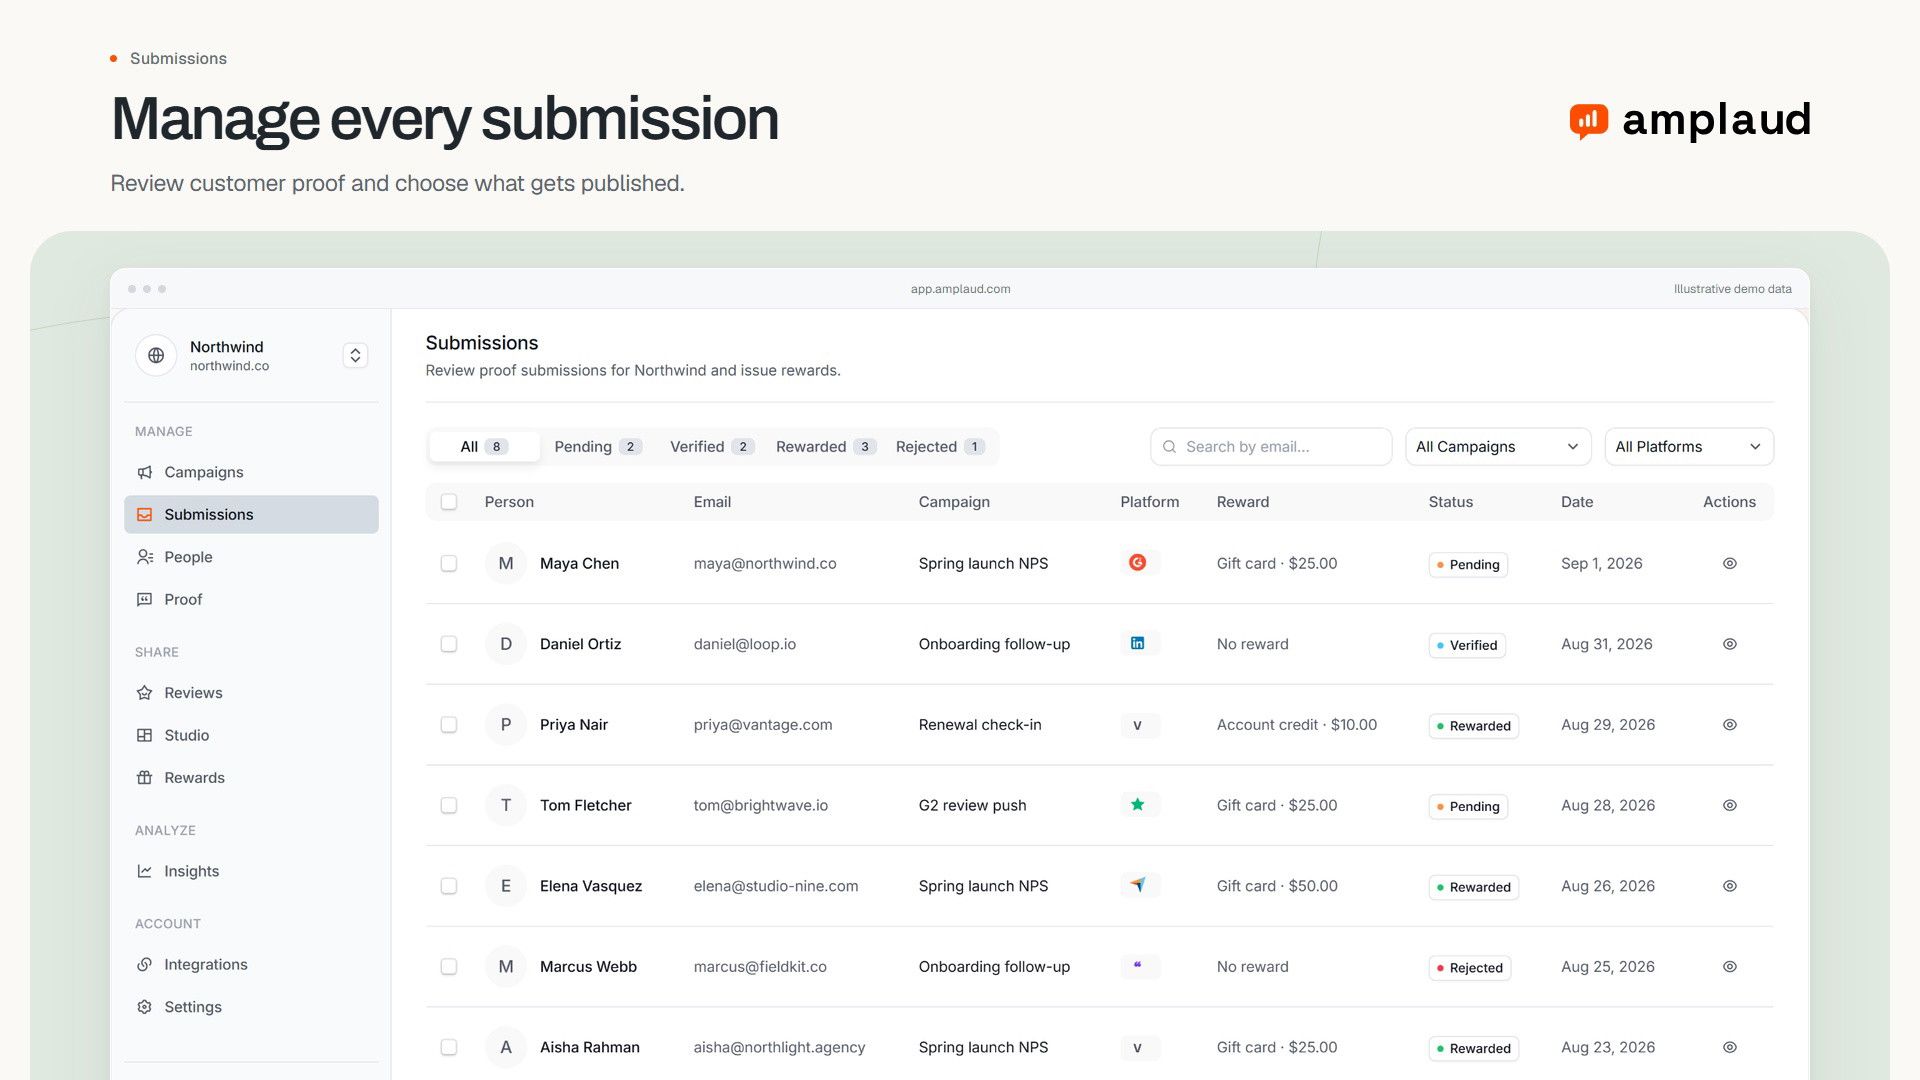Check the box for Elena Vasquez

[x=449, y=886]
